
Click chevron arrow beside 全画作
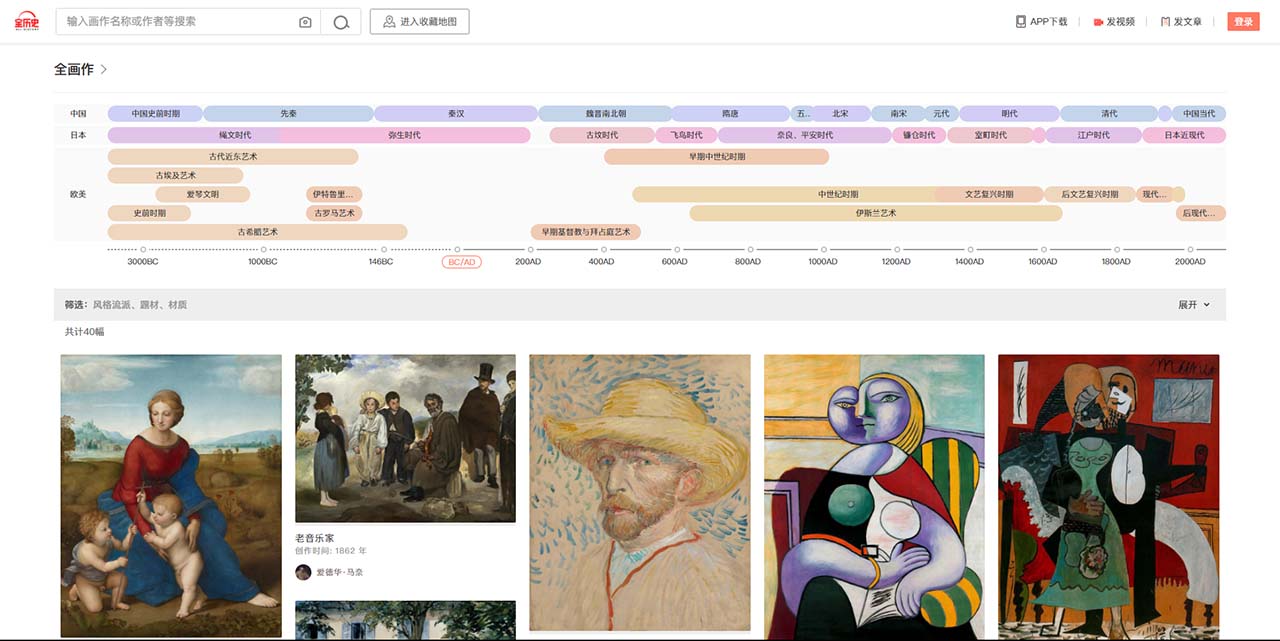tap(104, 70)
